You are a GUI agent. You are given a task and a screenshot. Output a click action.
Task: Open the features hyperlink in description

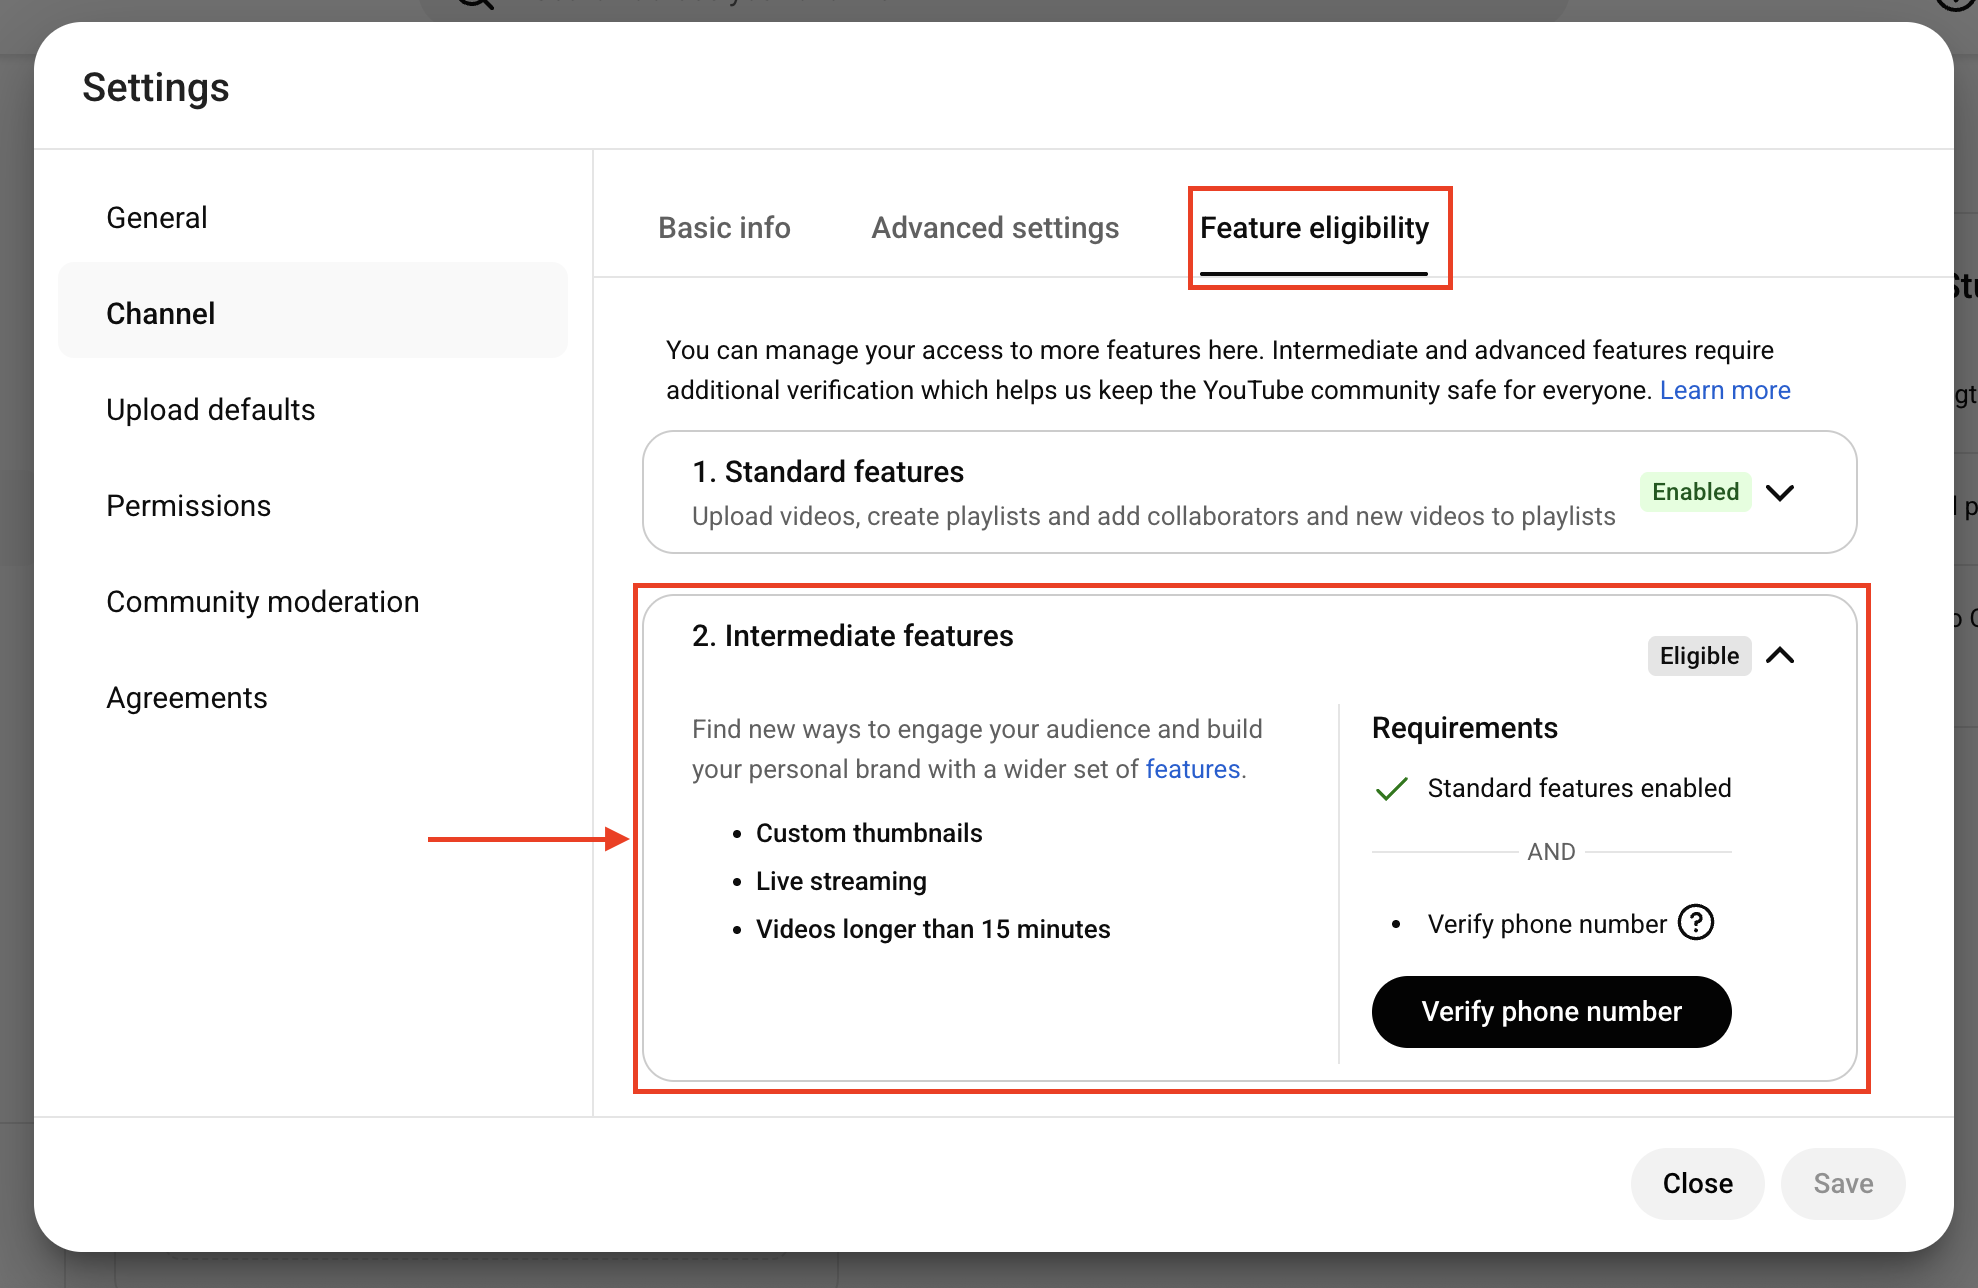pos(1192,769)
